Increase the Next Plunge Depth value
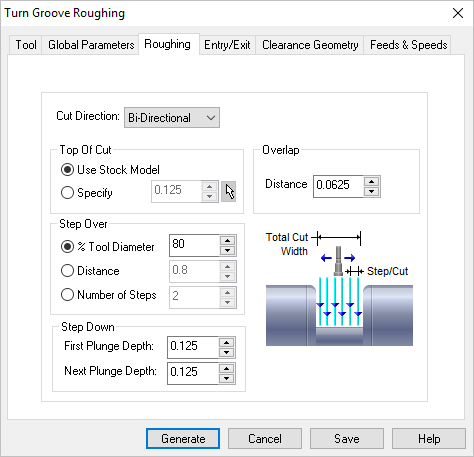The image size is (474, 457). [227, 369]
